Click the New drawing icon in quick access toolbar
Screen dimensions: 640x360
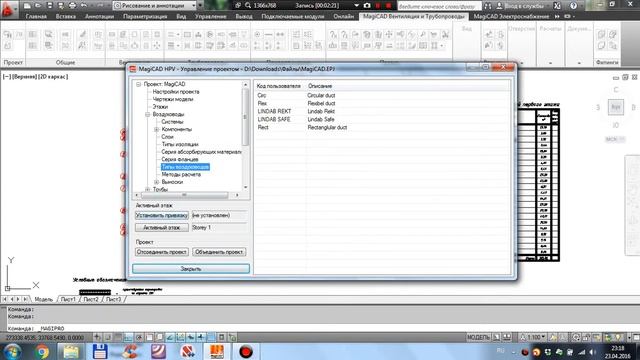27,6
